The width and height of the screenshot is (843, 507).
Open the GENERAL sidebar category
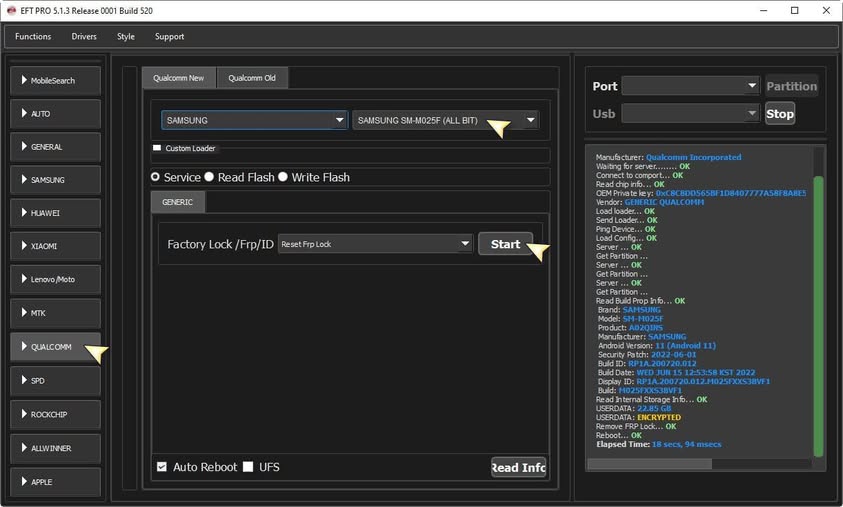point(55,147)
